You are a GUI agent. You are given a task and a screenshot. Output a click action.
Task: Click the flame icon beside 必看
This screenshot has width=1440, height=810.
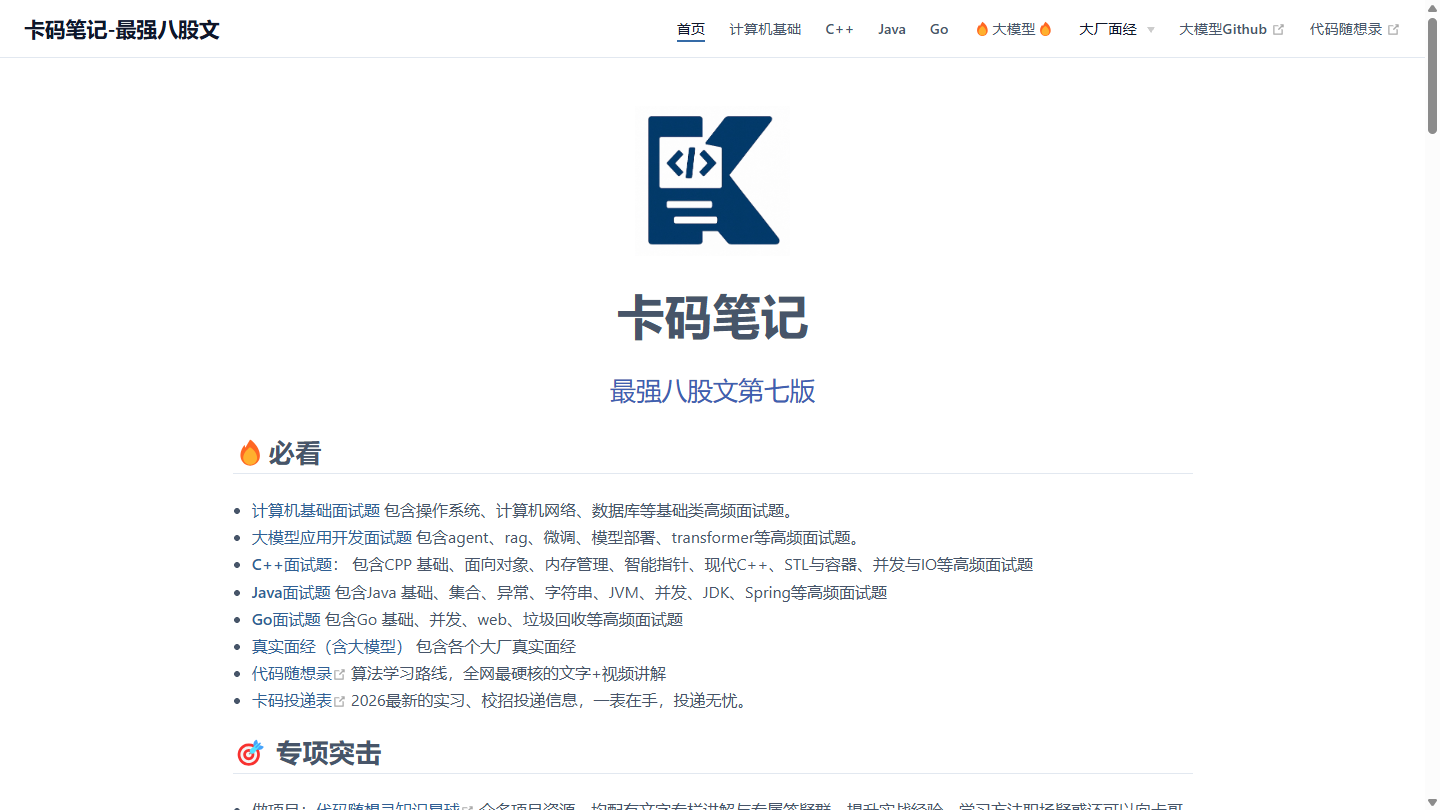pos(250,453)
